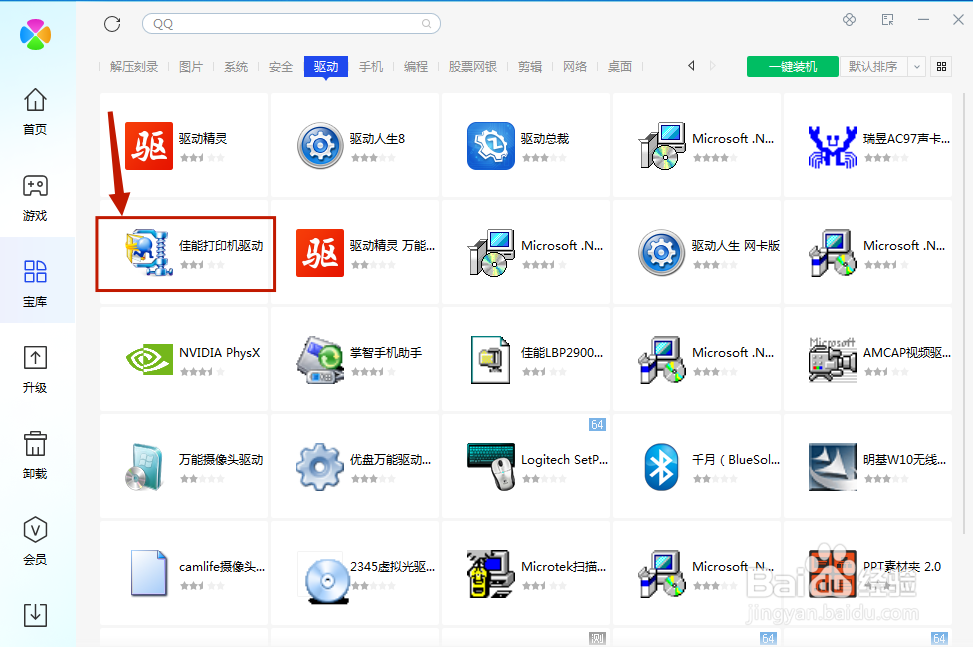
Task: Open the 首页 home page in sidebar
Action: point(35,112)
